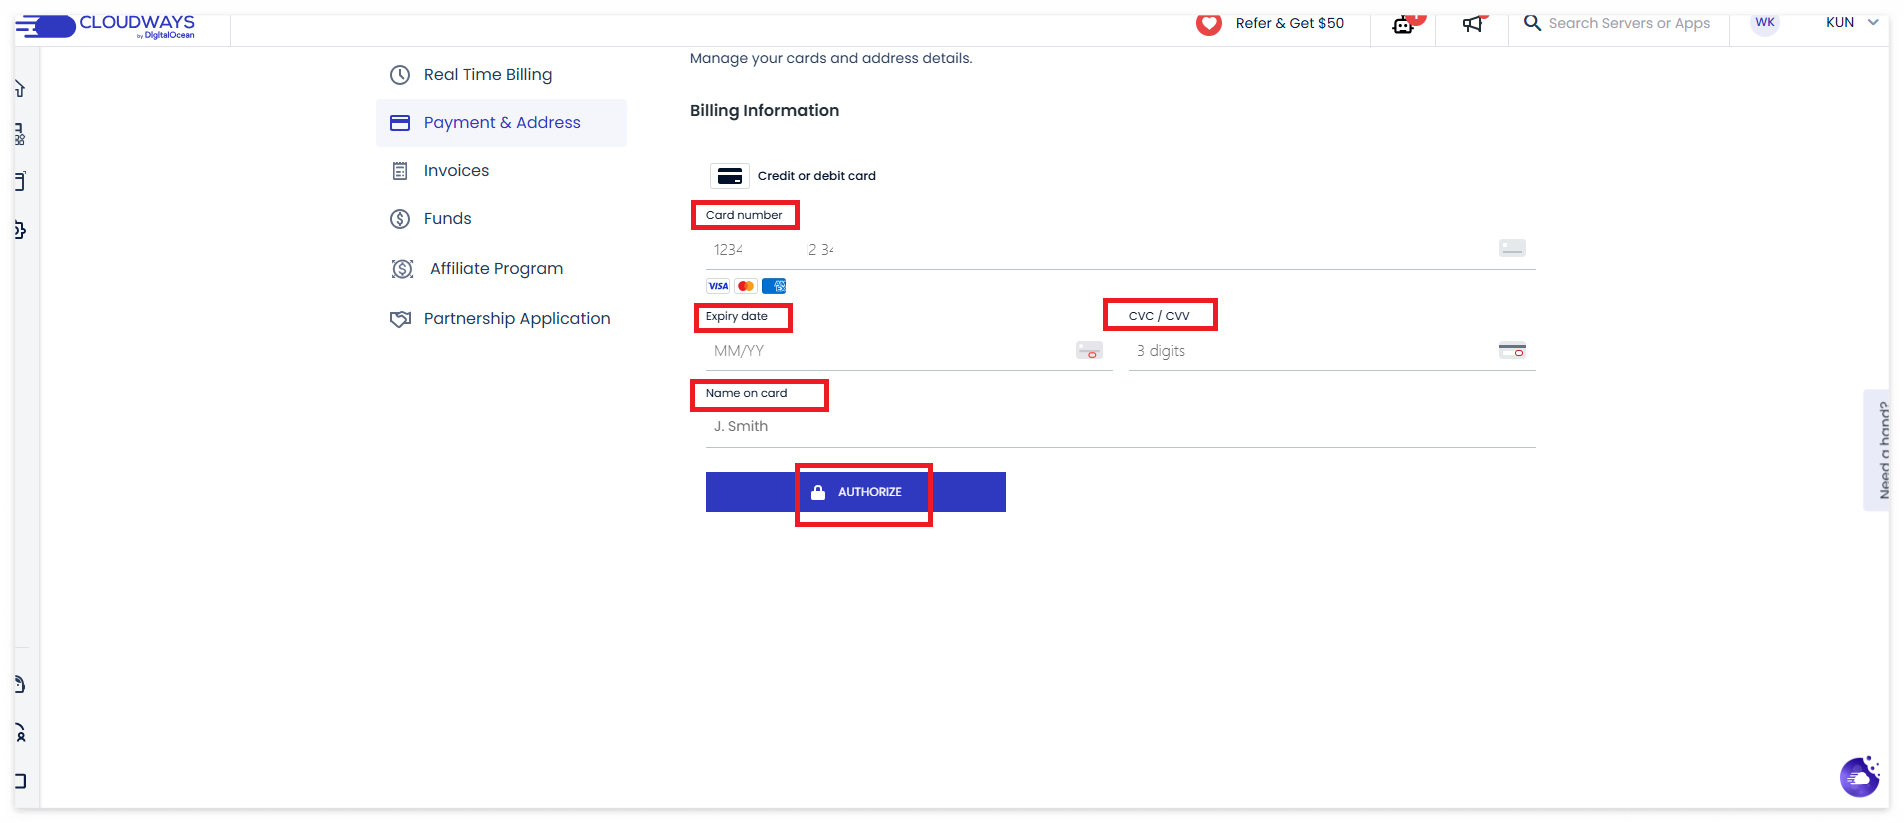The image size is (1904, 823).
Task: Open the announcements megaphone icon
Action: coord(1474,23)
